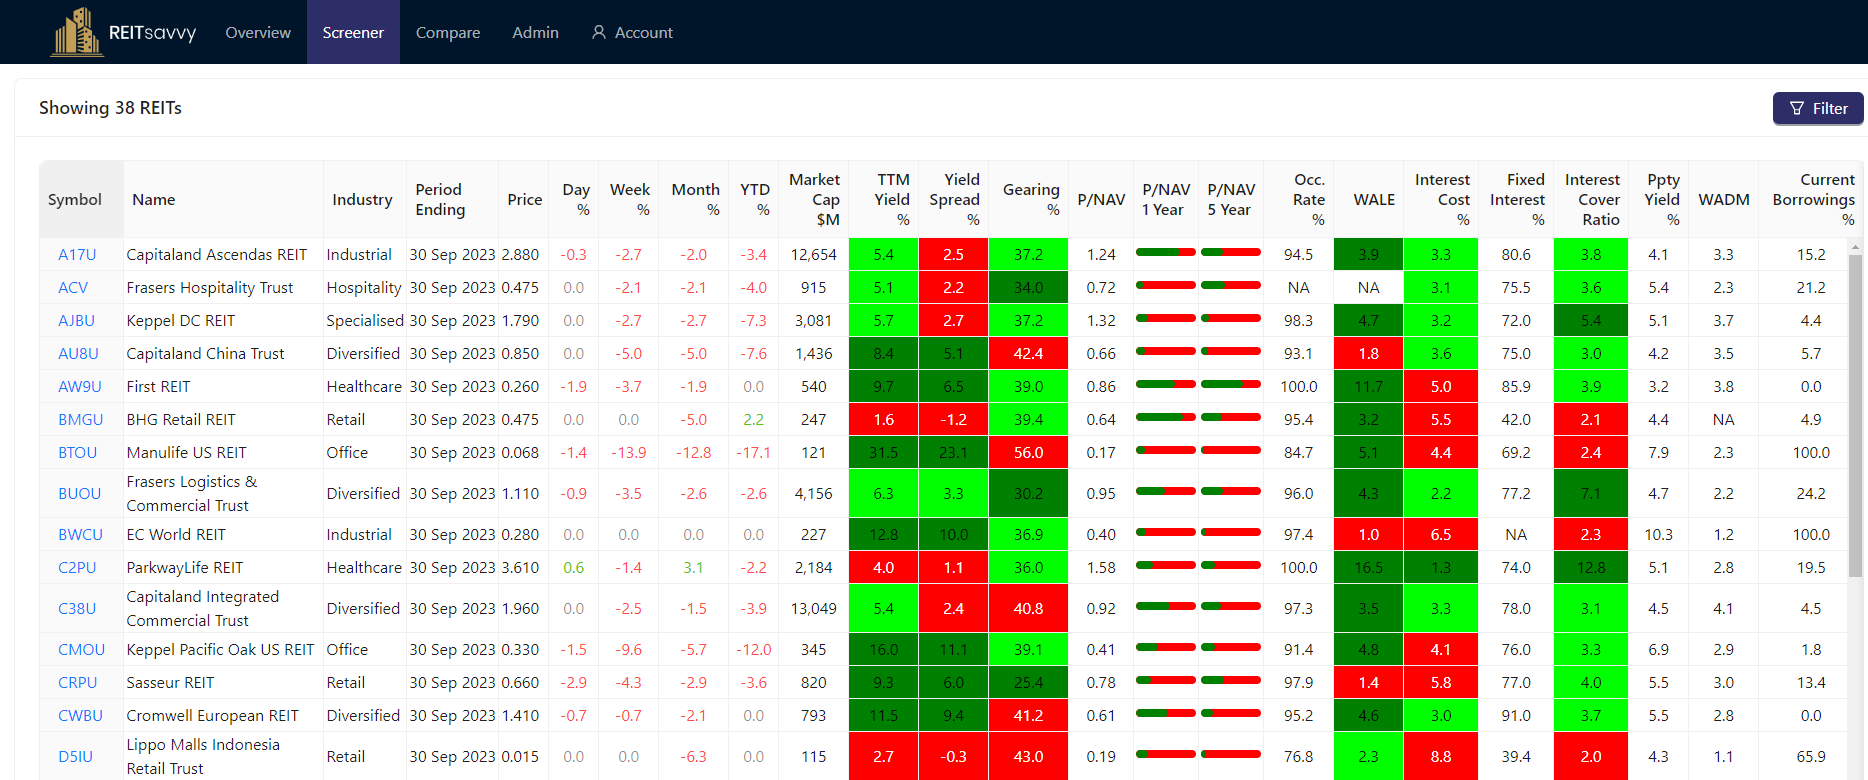Click the P/NAV 5 Year bar for AW9U
The height and width of the screenshot is (780, 1868).
tap(1230, 384)
